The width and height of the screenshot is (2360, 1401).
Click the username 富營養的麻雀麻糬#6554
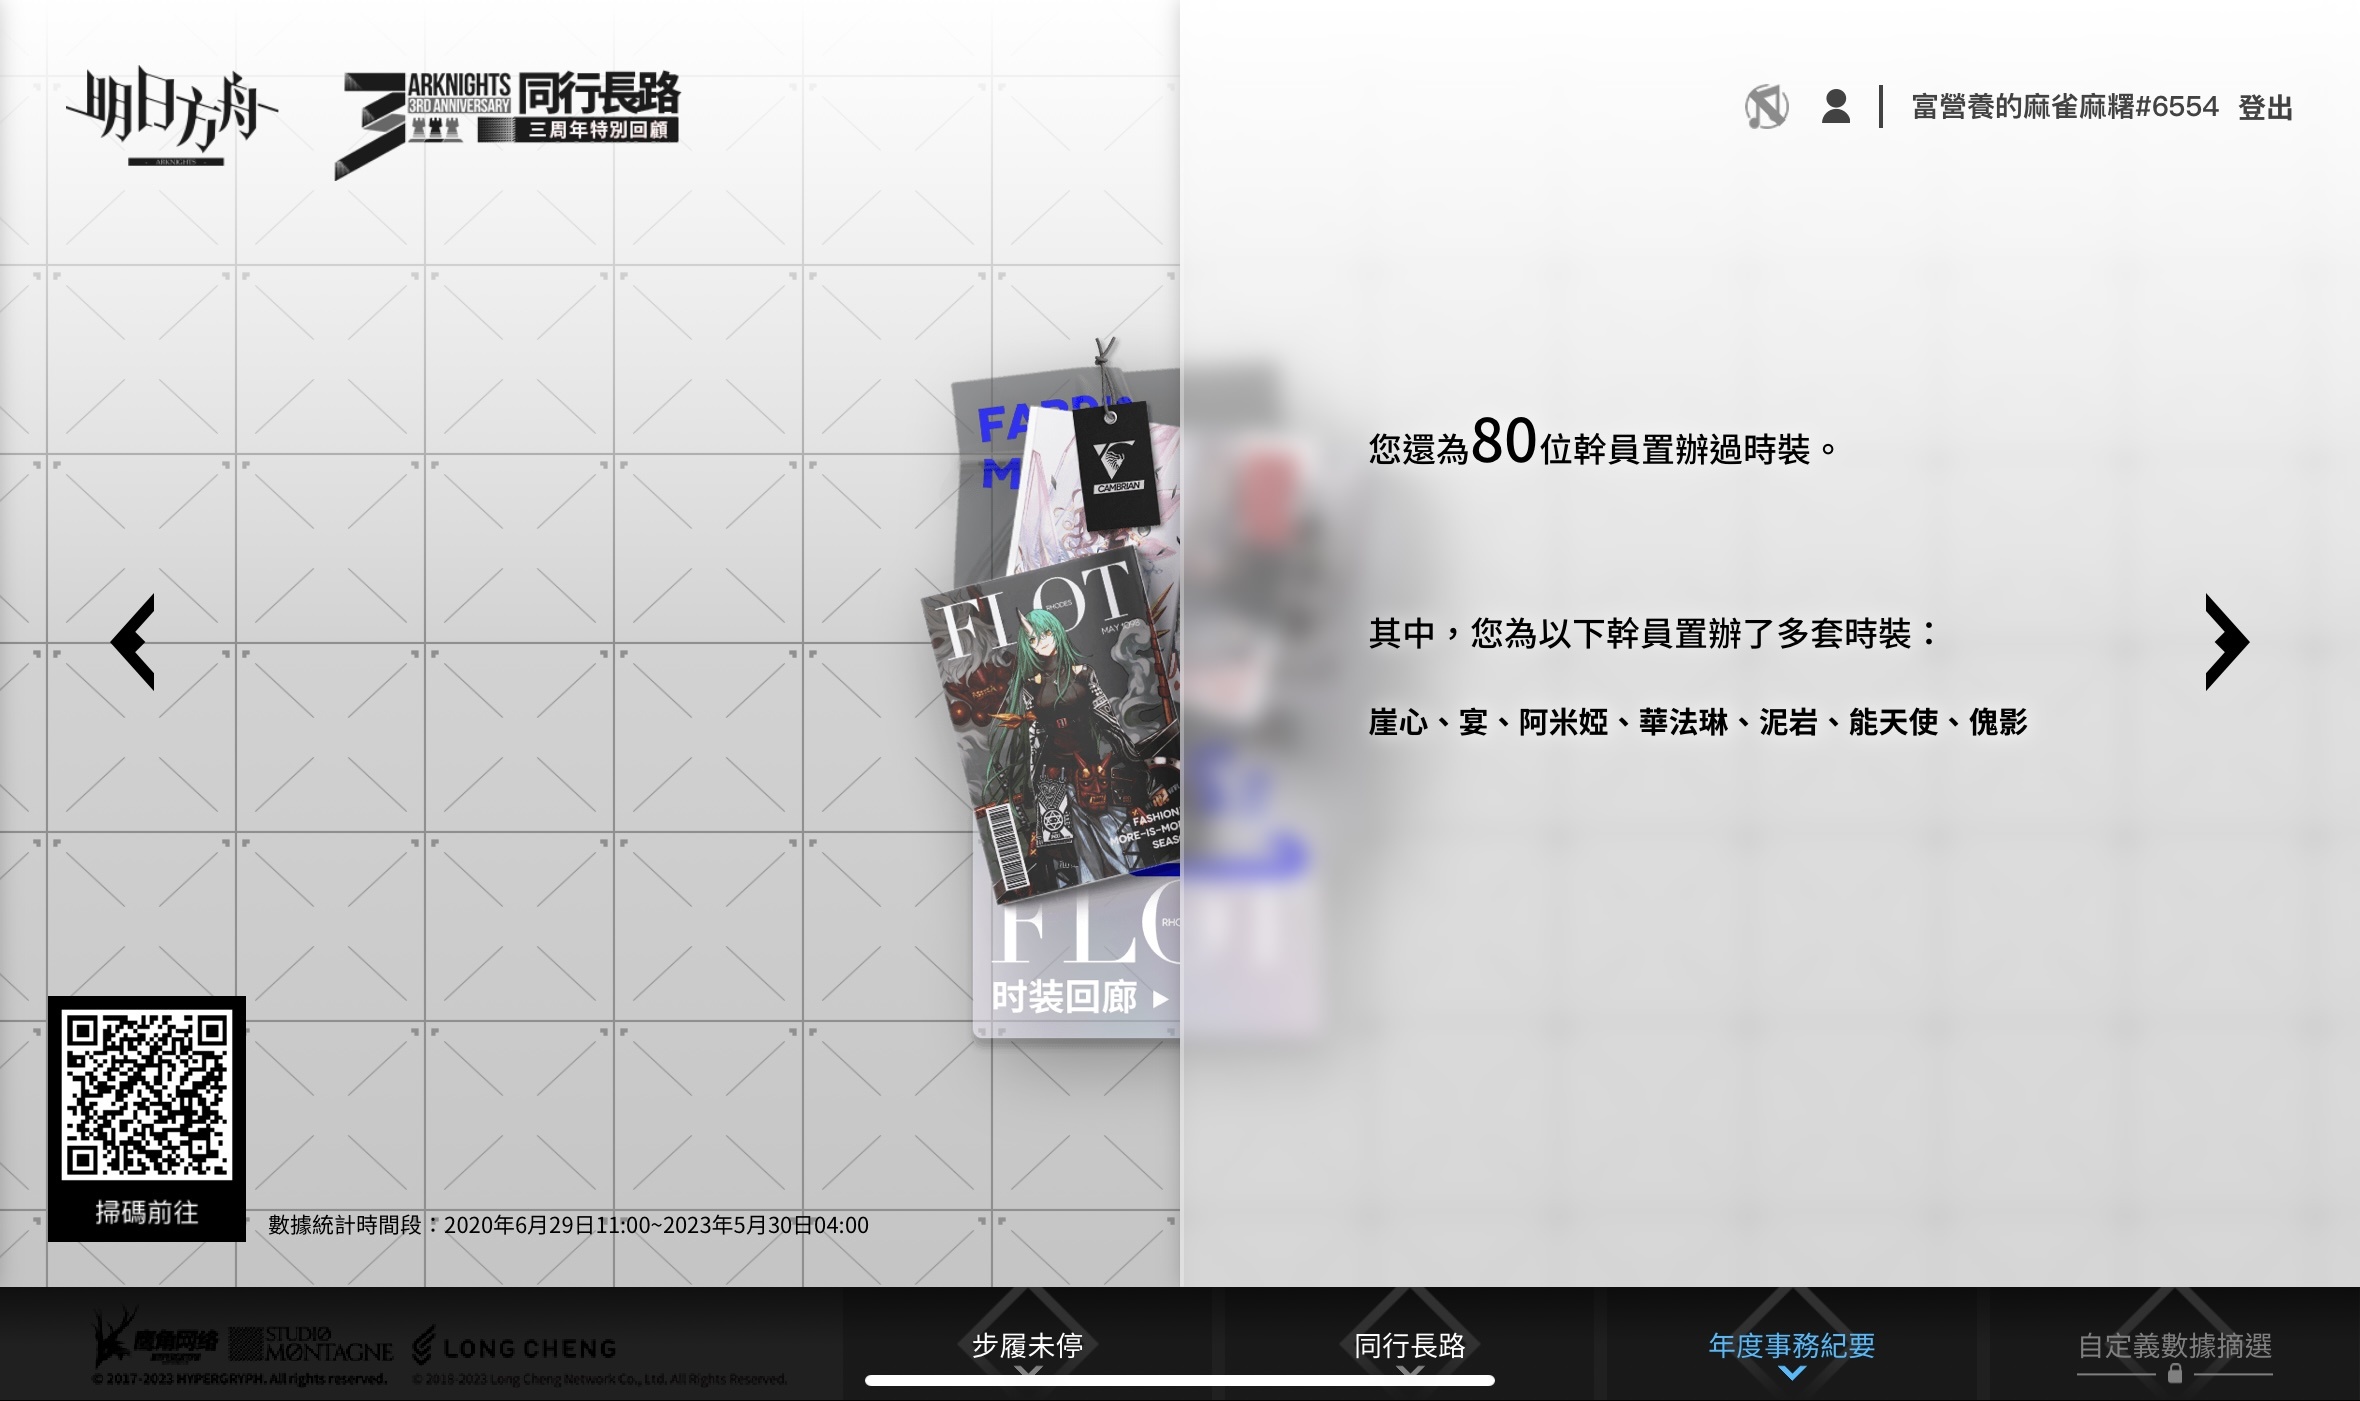[x=2064, y=106]
